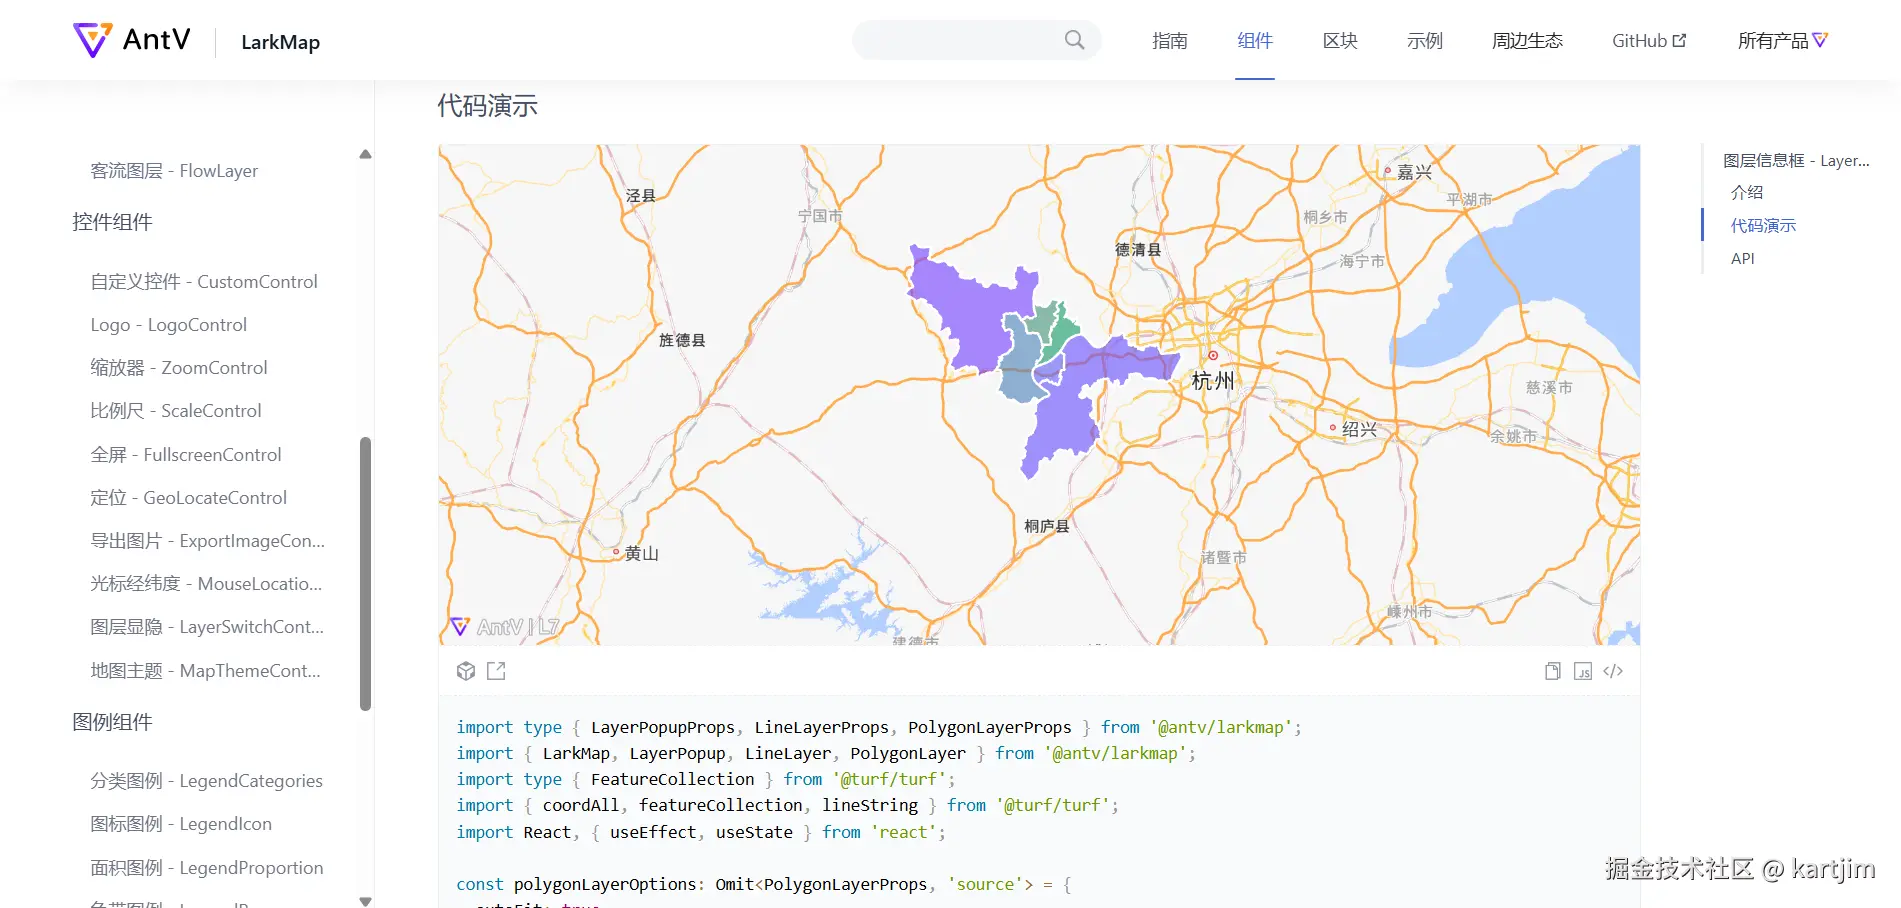Switch to the 组件 tab
This screenshot has height=908, width=1901.
pyautogui.click(x=1255, y=40)
